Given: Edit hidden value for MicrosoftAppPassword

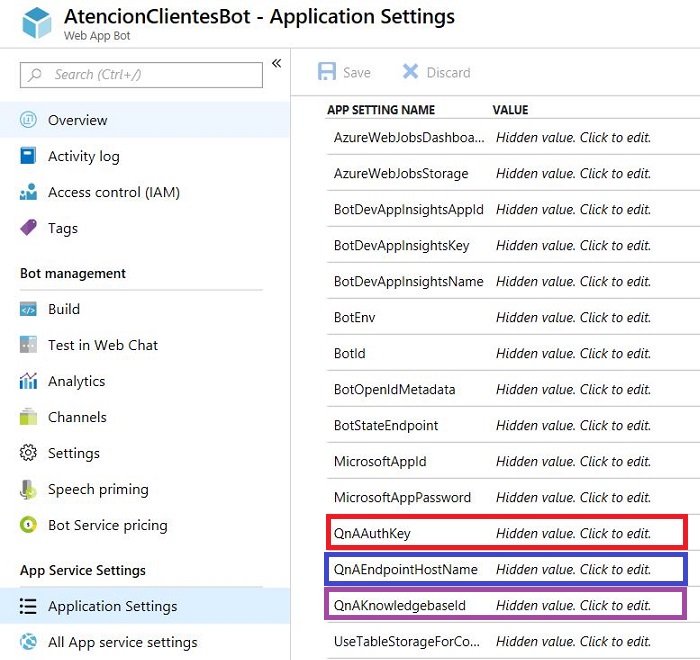Looking at the screenshot, I should pos(573,497).
